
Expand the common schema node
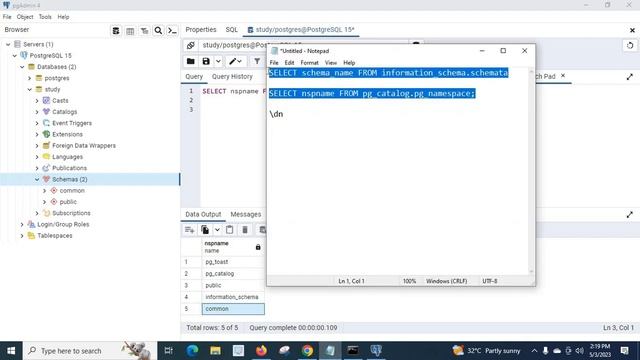(x=44, y=191)
